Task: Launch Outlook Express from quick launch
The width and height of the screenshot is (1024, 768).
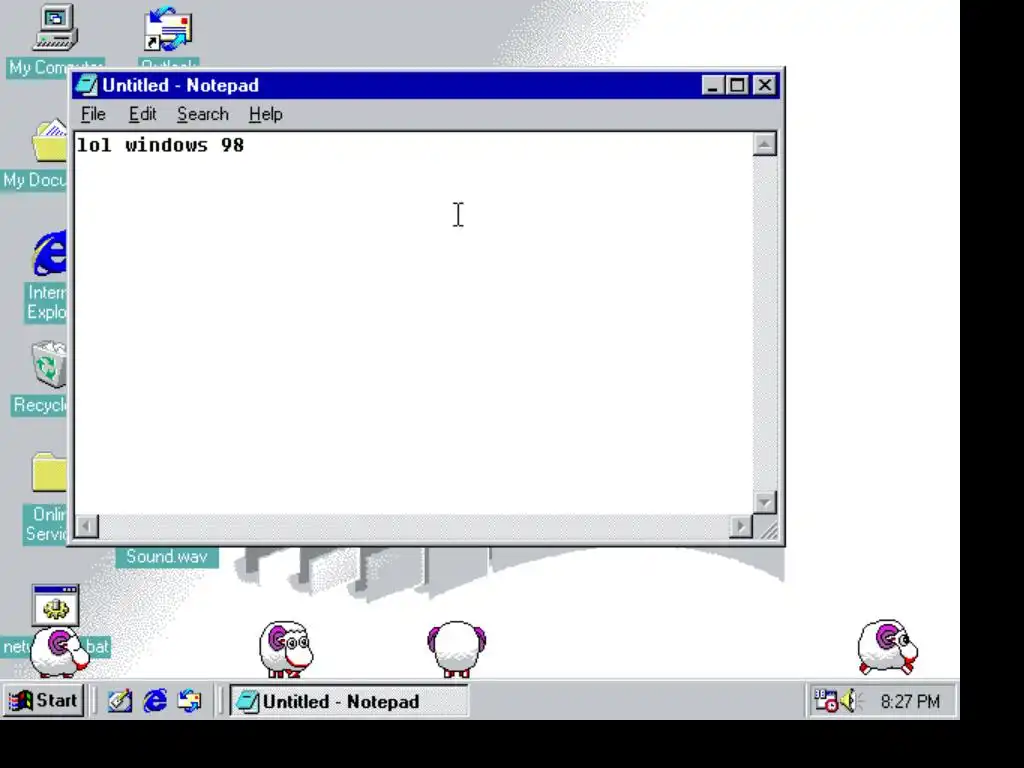Action: point(190,701)
